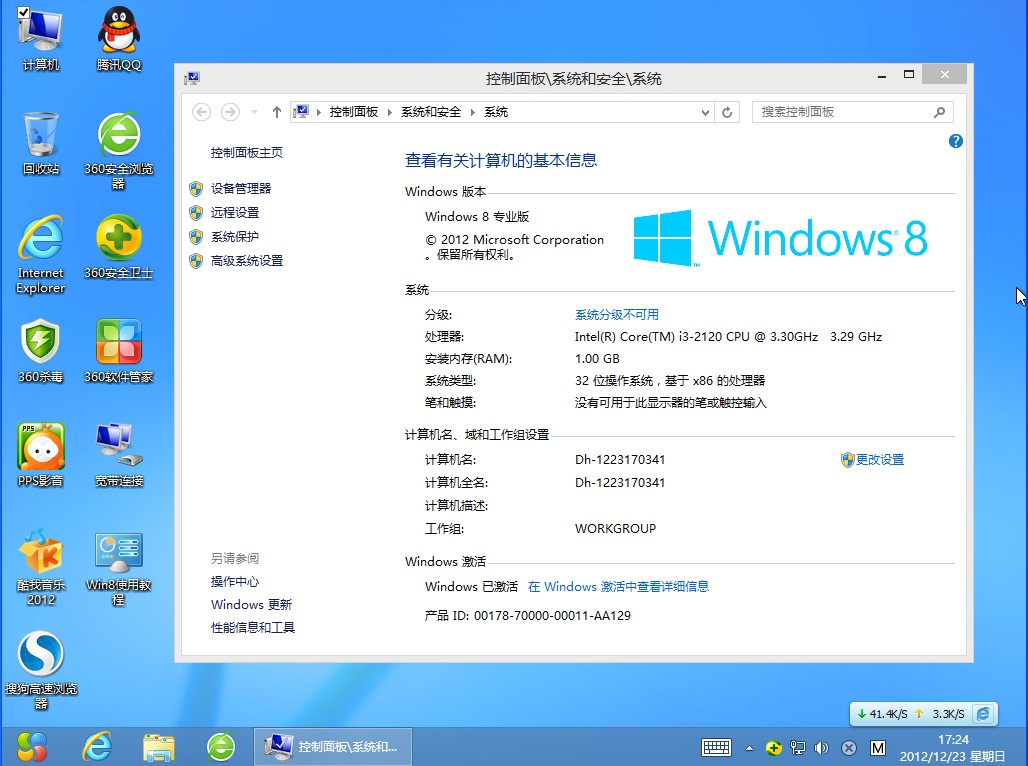Viewport: 1028px width, 766px height.
Task: Click the 360 green plus tray icon
Action: (774, 748)
